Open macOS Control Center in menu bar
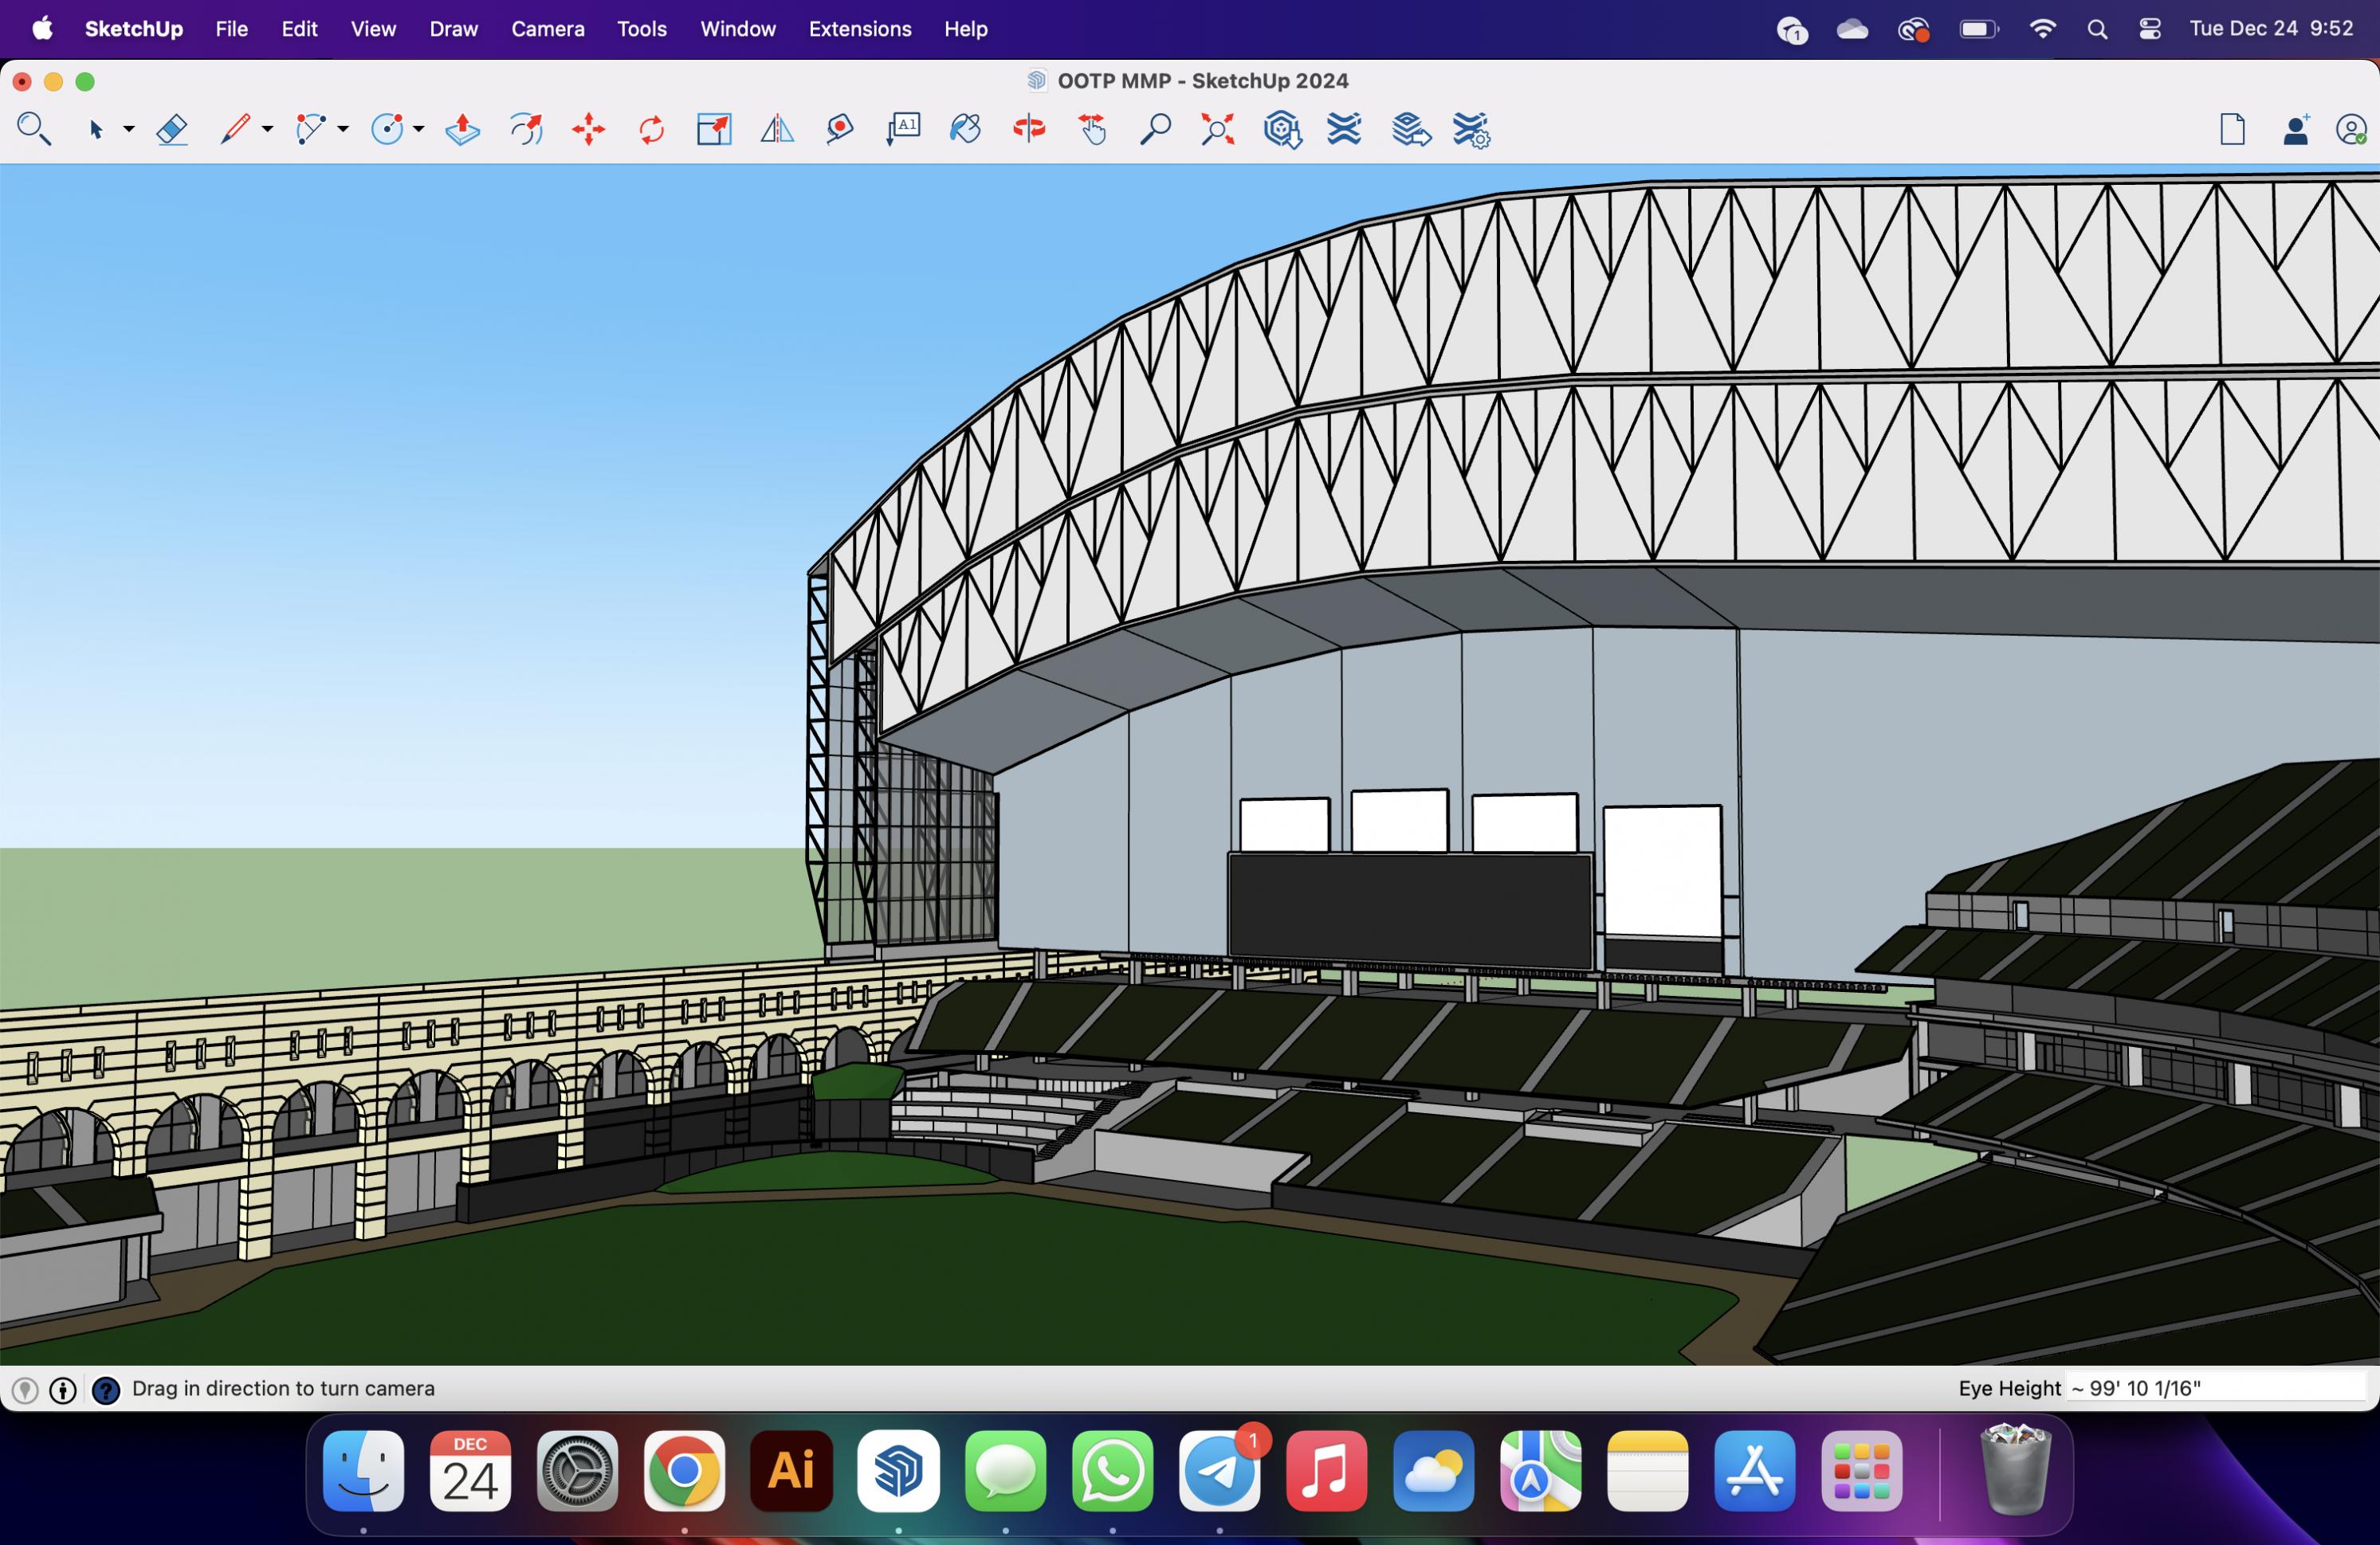The width and height of the screenshot is (2380, 1545). (x=2149, y=29)
